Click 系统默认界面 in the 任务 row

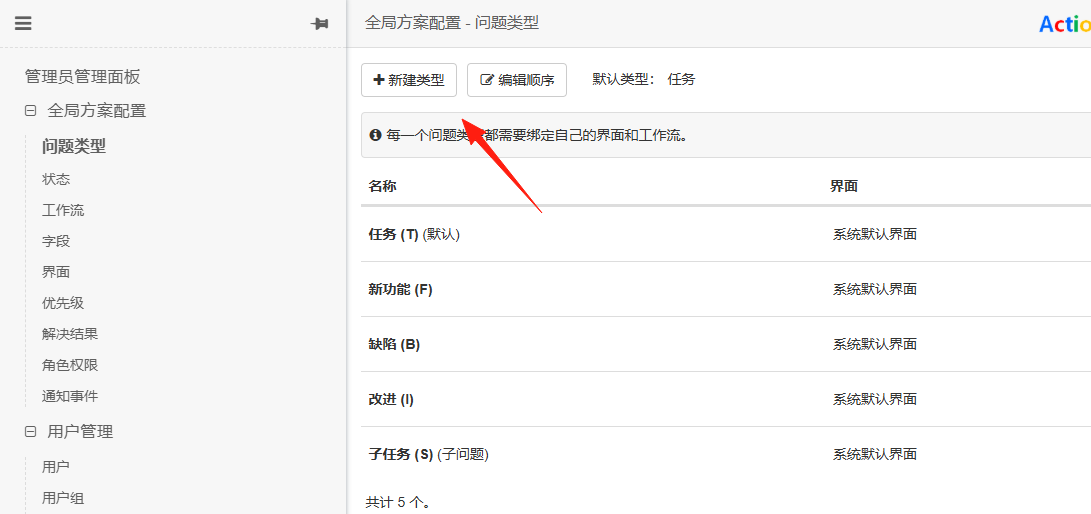pos(875,234)
